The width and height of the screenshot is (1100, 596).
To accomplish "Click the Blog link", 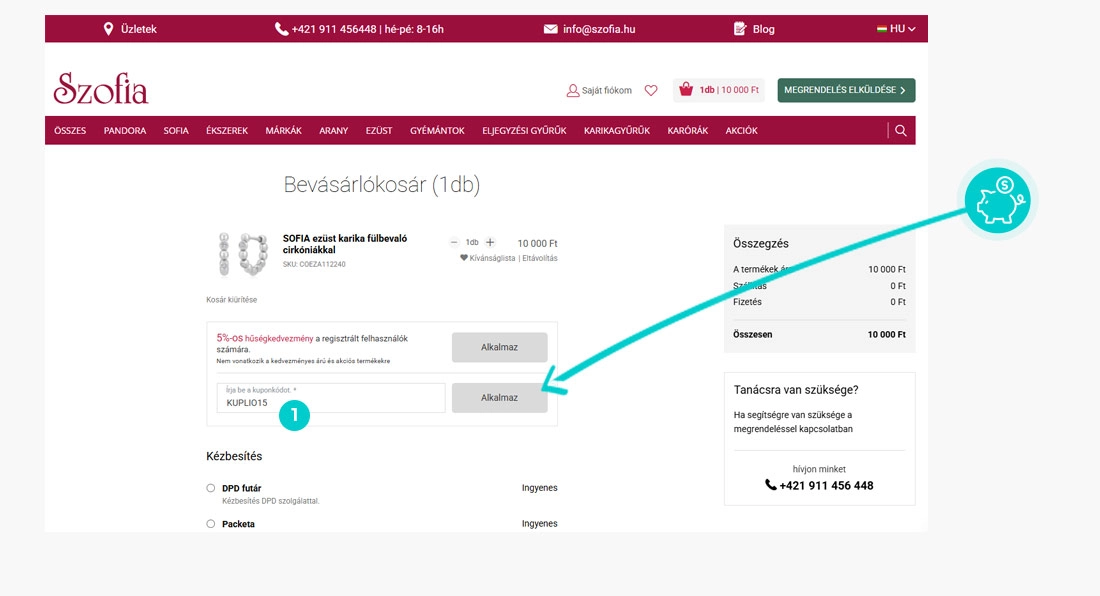I will [x=763, y=29].
